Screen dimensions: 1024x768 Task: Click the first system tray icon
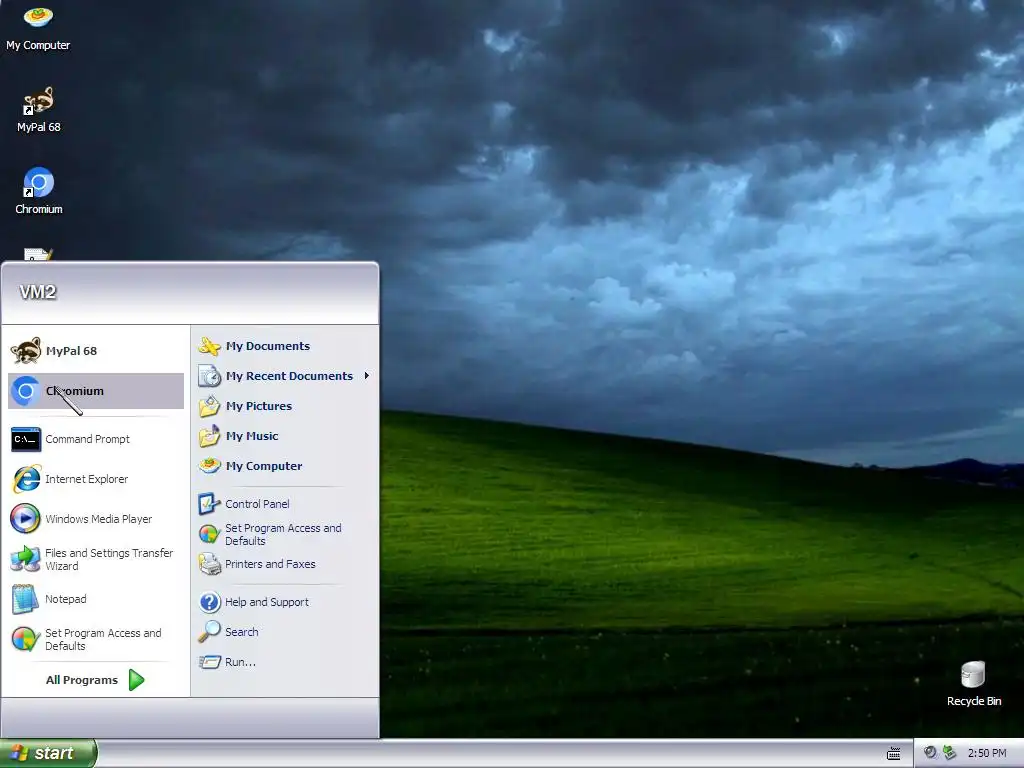930,752
